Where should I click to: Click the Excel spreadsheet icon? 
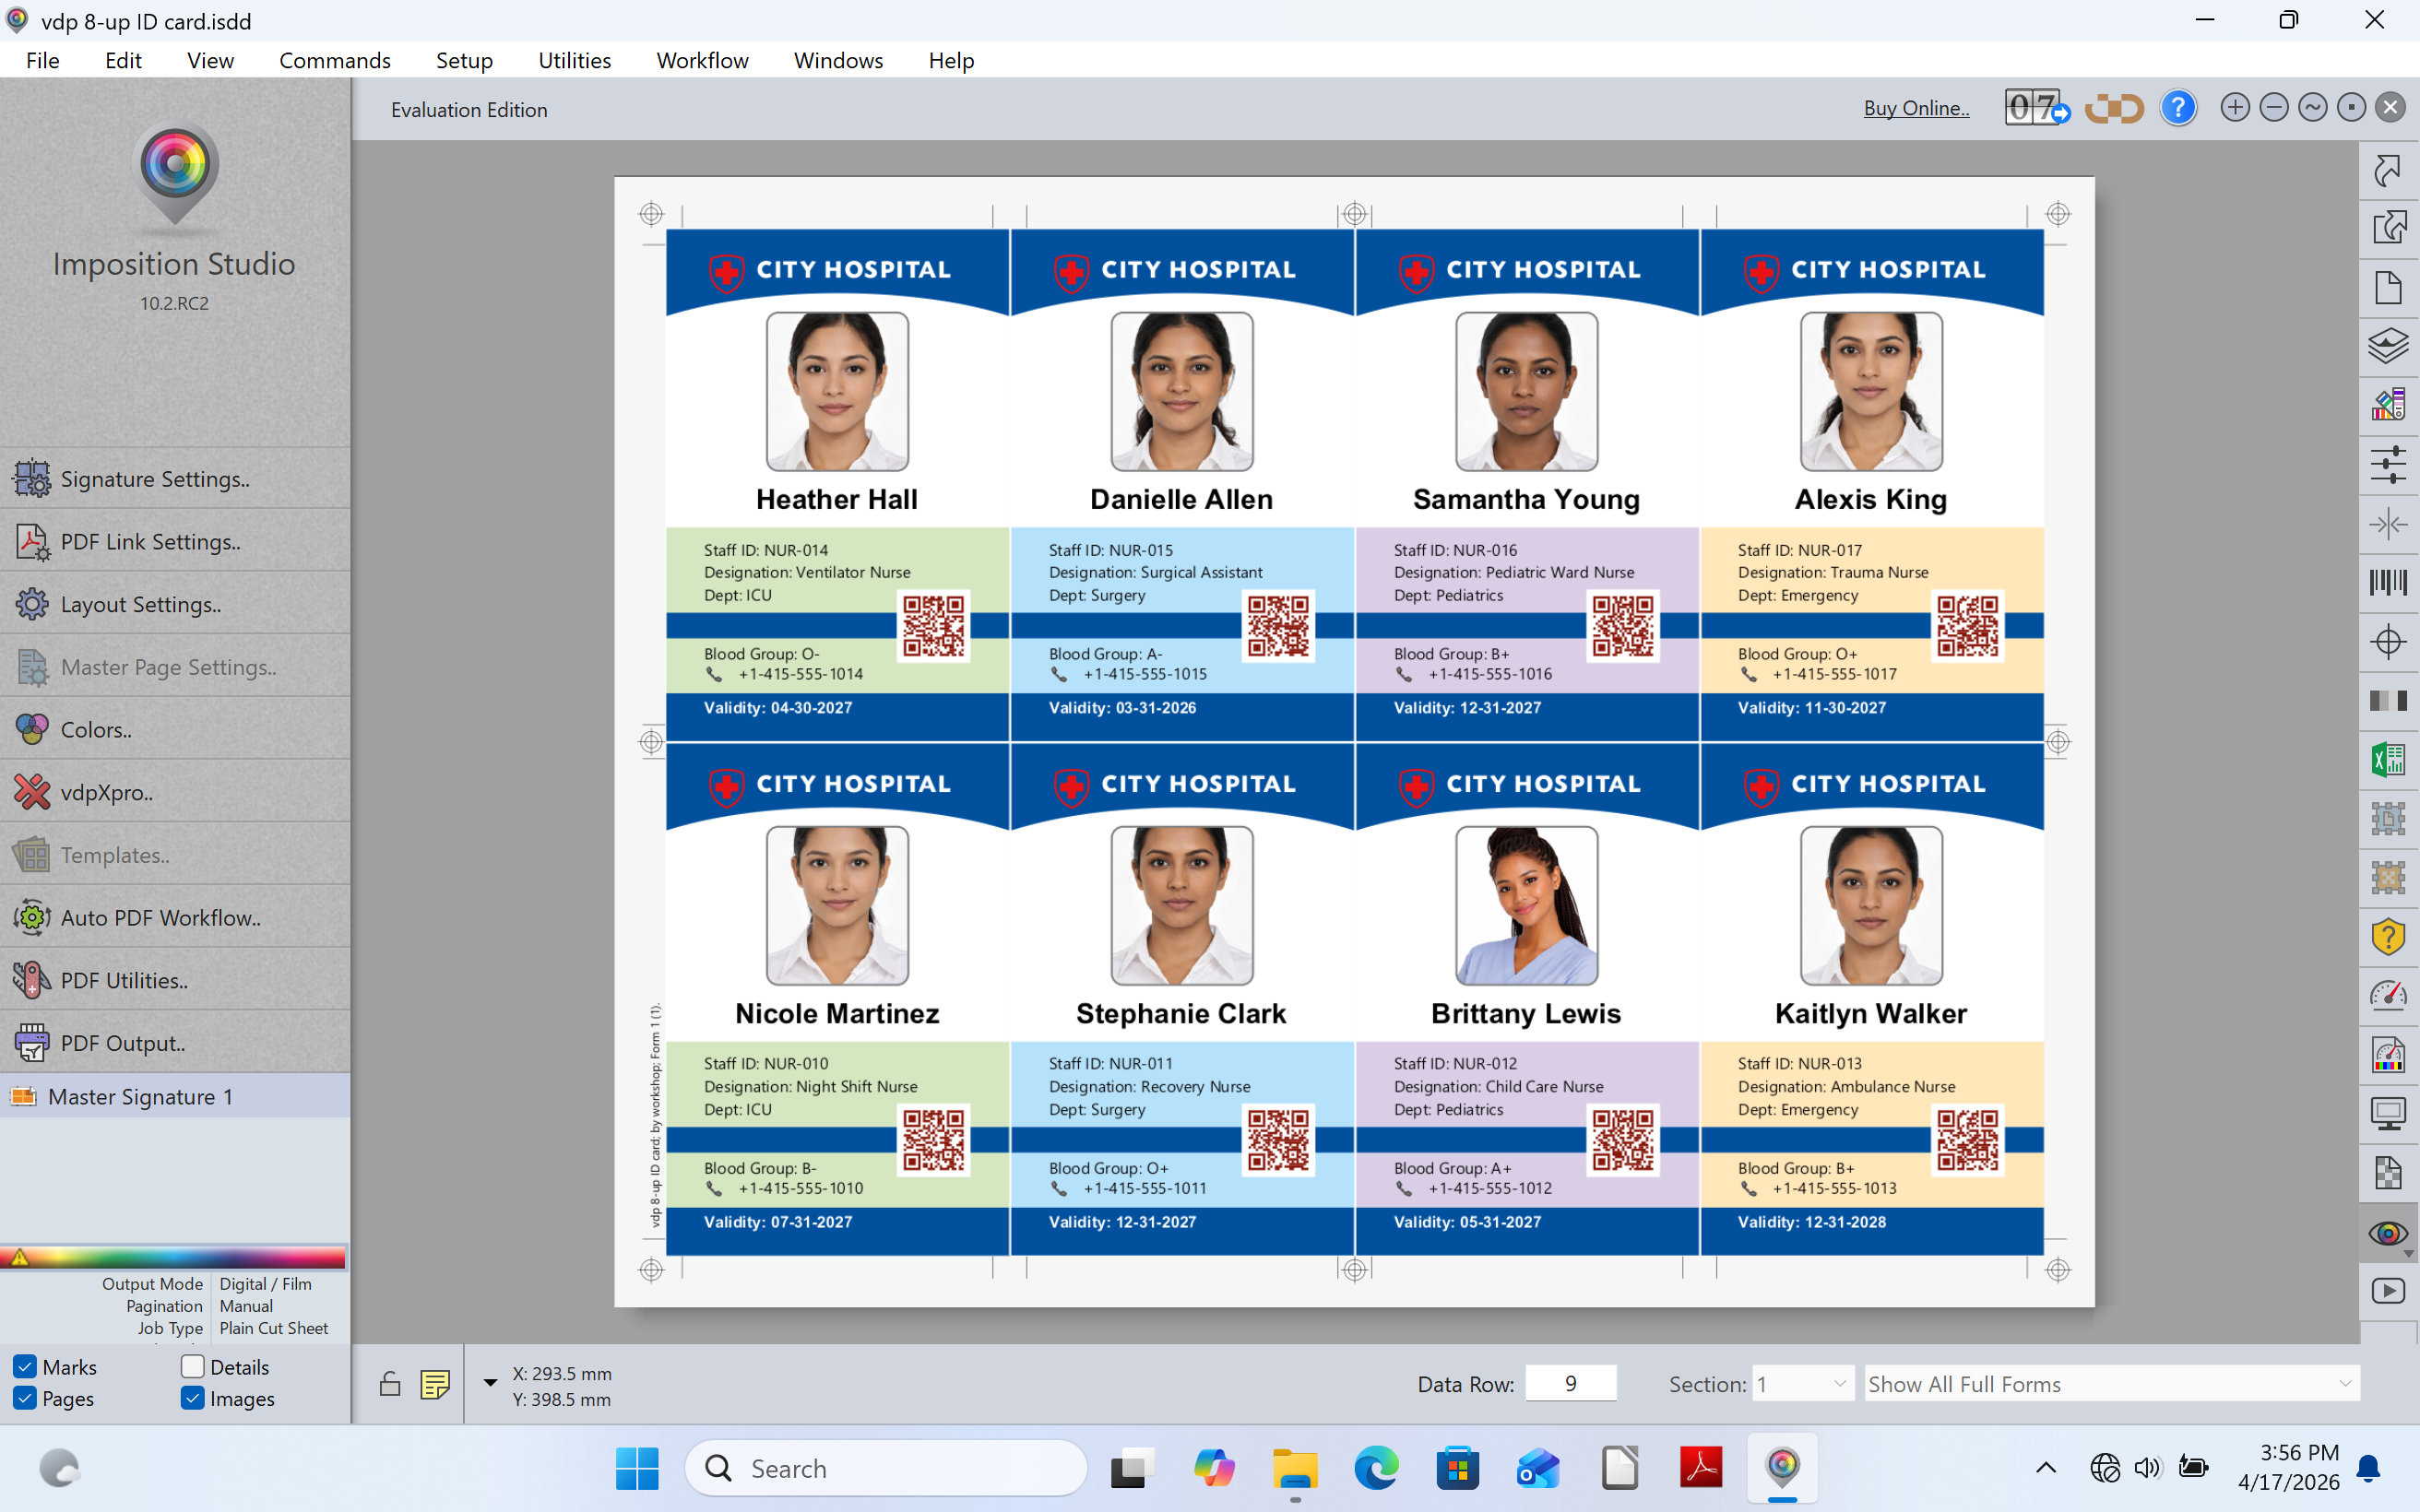tap(2388, 760)
